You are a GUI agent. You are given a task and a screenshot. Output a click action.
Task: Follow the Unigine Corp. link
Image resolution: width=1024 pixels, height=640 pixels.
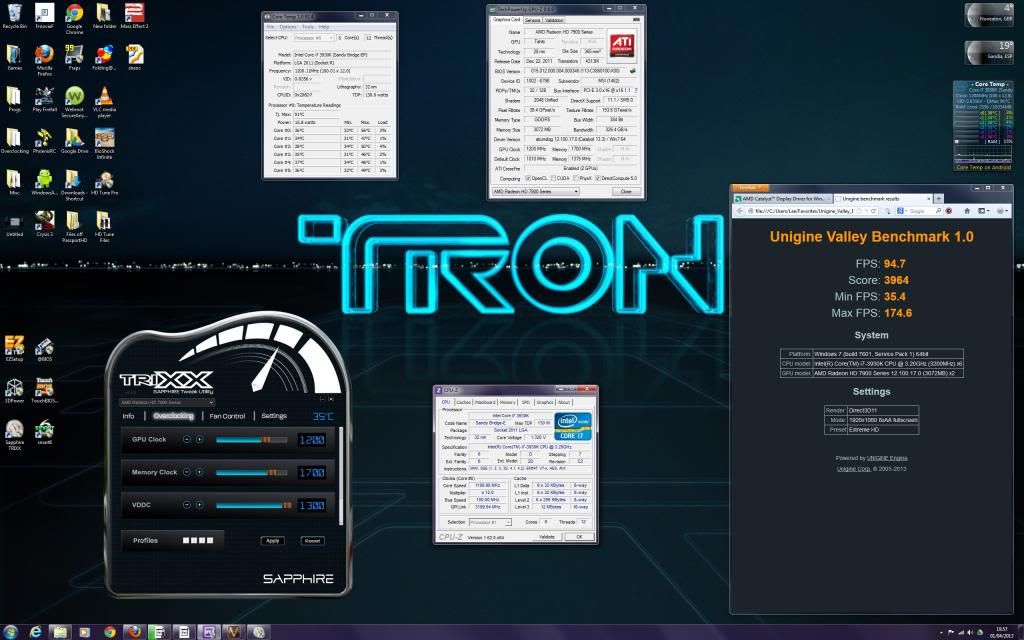pos(854,469)
